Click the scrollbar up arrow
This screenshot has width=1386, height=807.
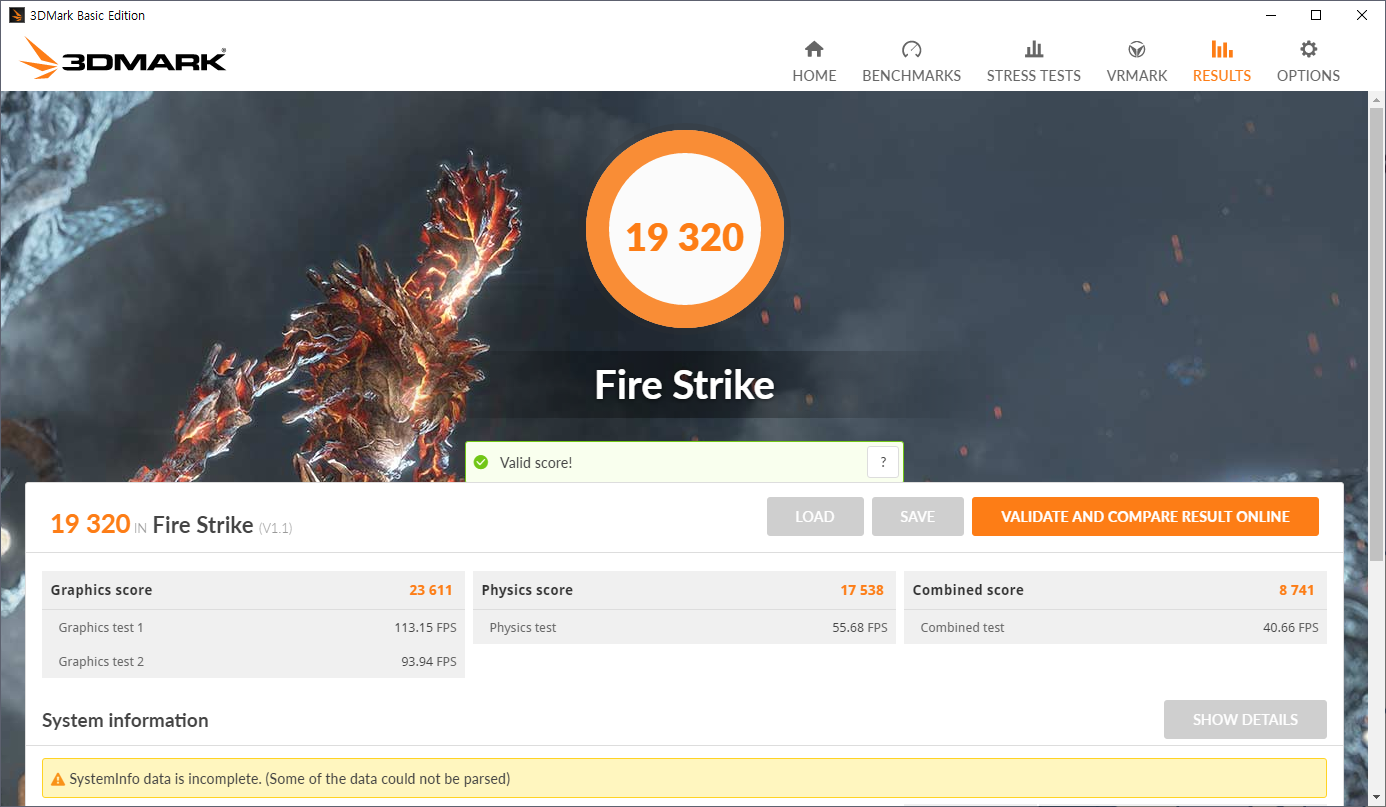[1377, 99]
